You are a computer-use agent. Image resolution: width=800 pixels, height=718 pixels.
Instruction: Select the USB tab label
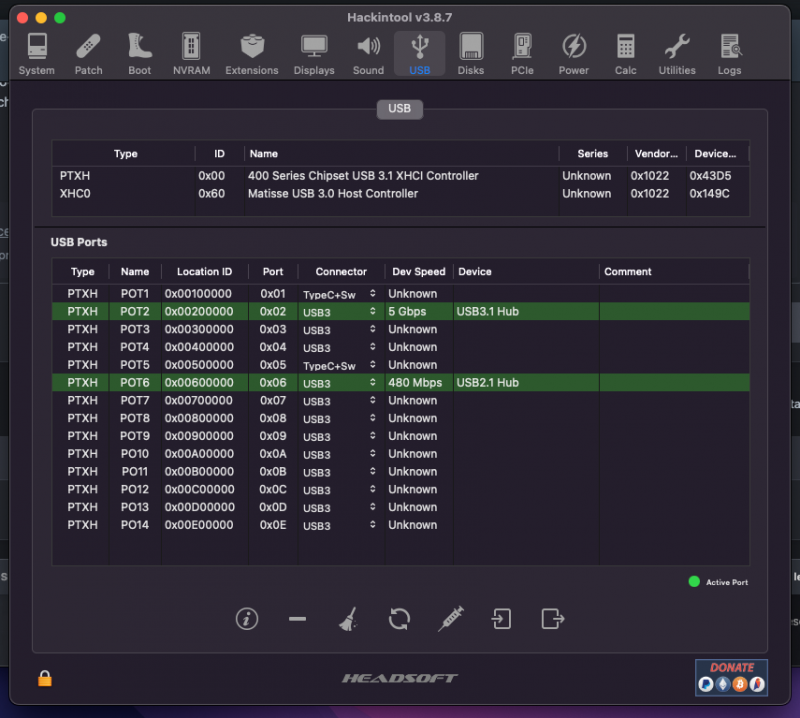(399, 109)
